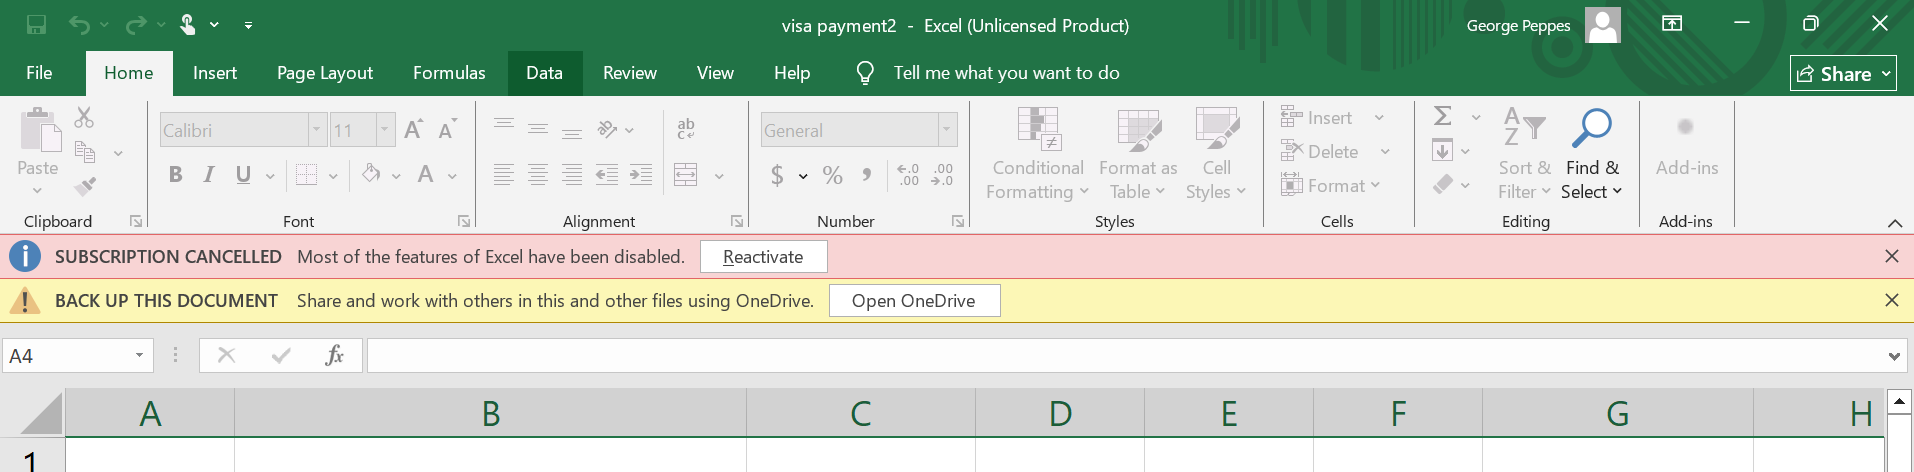Click Accounting Number Format dollar icon

click(x=777, y=176)
